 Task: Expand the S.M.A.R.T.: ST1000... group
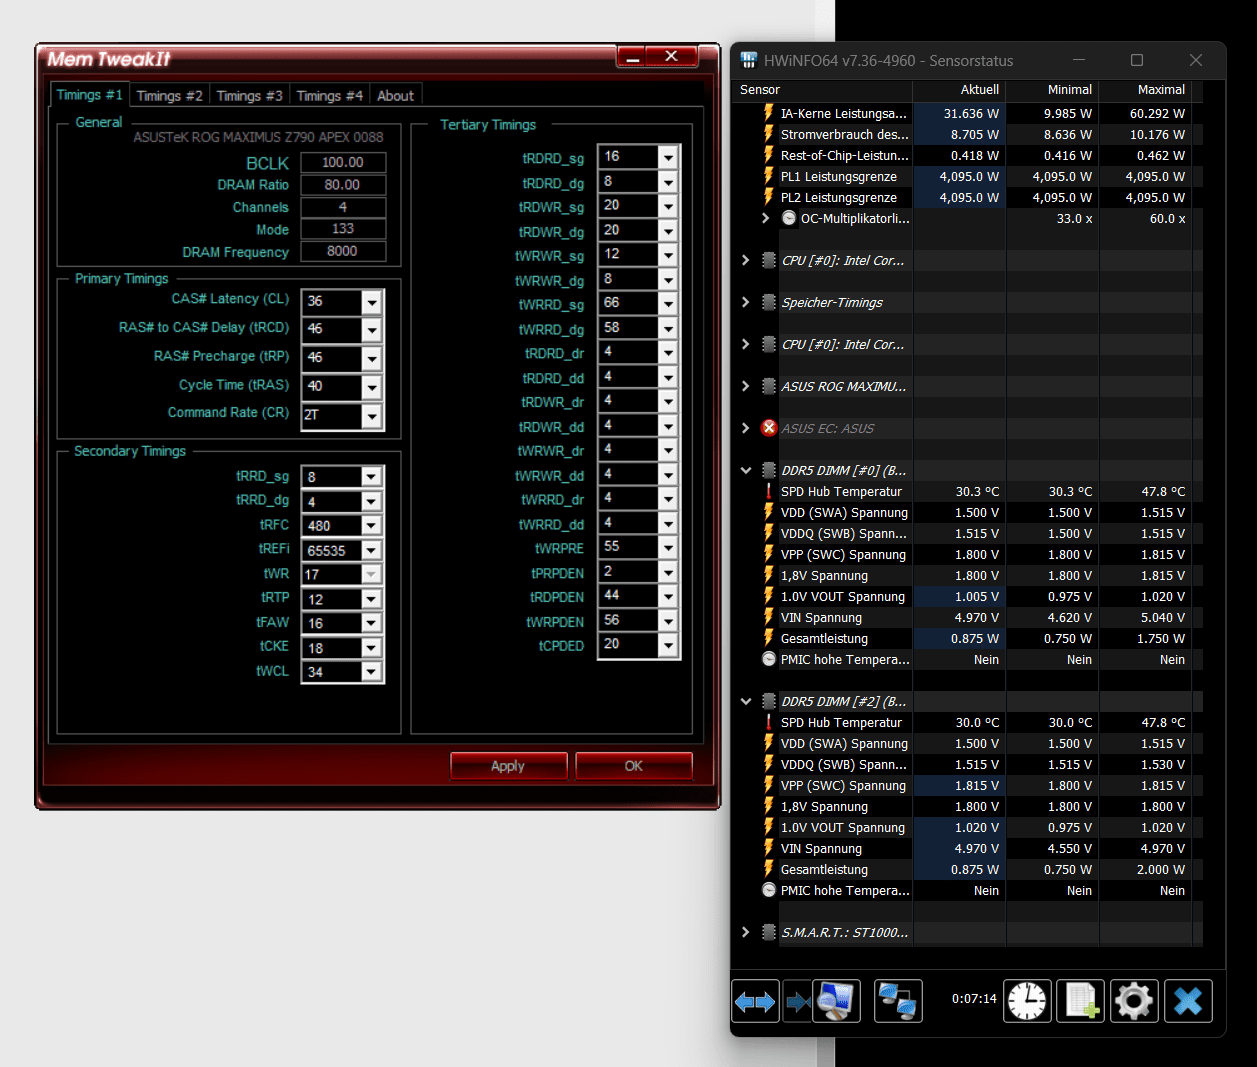tap(746, 932)
